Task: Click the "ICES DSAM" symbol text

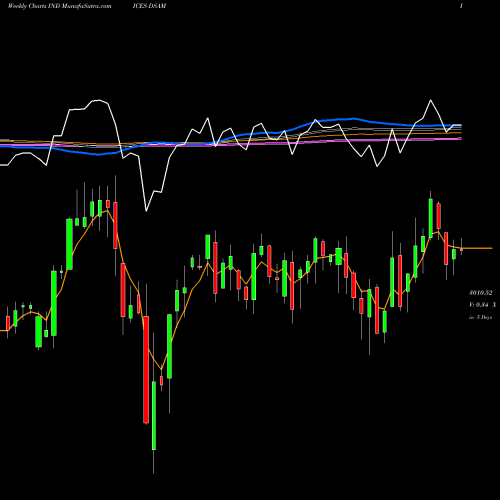Action: (149, 6)
